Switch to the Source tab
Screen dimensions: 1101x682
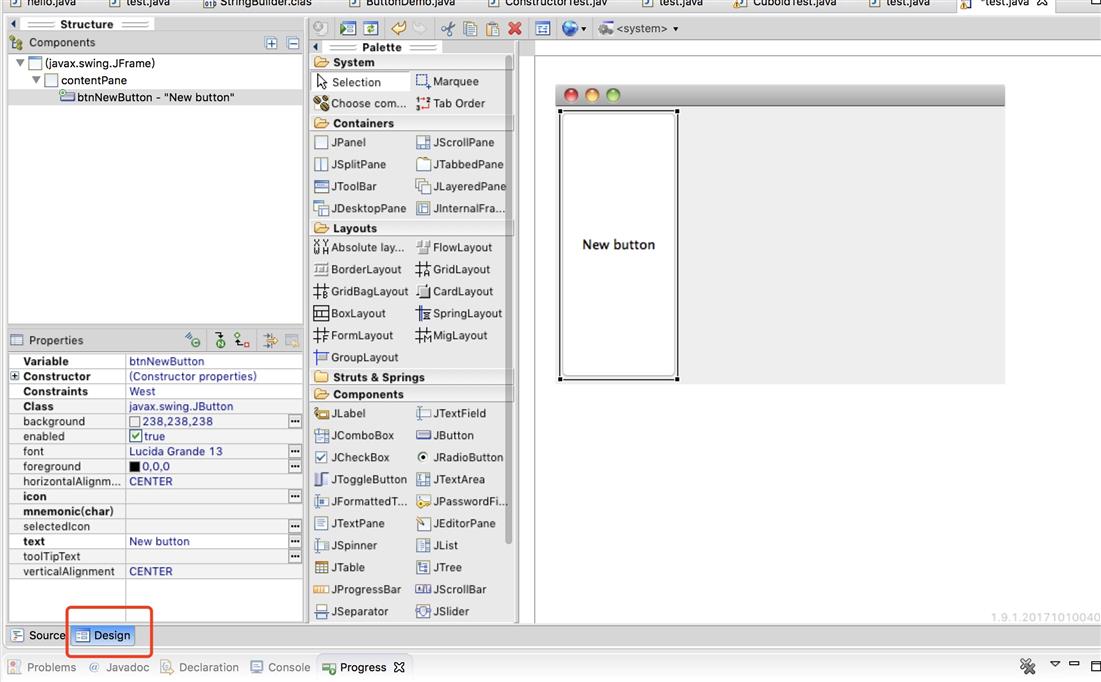click(38, 636)
